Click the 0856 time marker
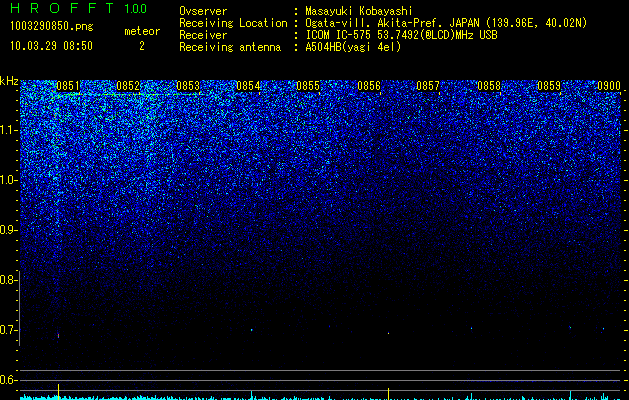629x400 pixels. pos(369,86)
